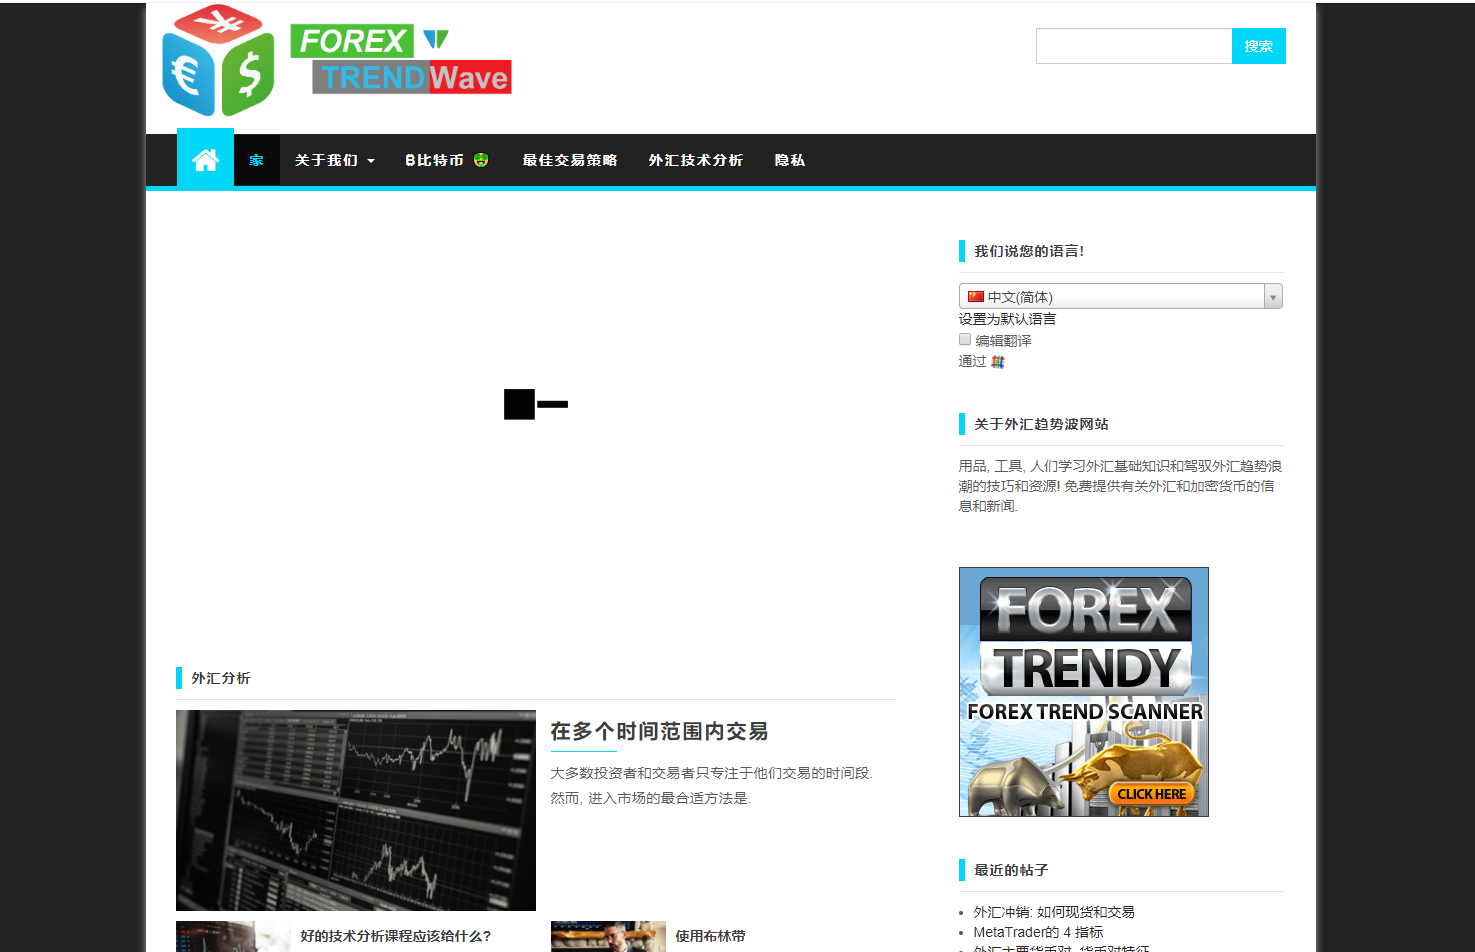Click the Forex Trend Wave logo text
Image resolution: width=1475 pixels, height=952 pixels.
click(401, 61)
